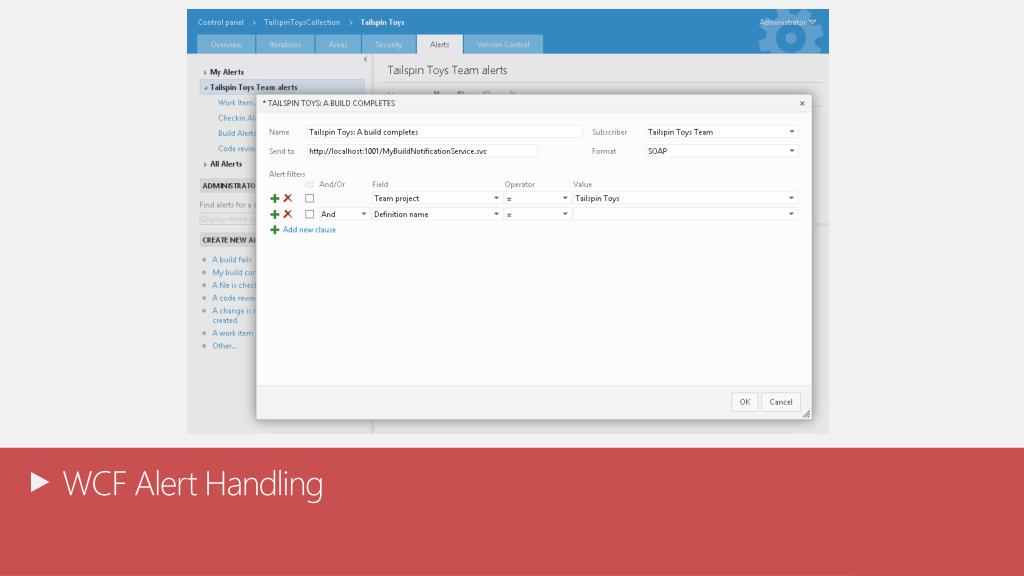
Task: Select Work Item alerts in the tree
Action: tap(236, 103)
